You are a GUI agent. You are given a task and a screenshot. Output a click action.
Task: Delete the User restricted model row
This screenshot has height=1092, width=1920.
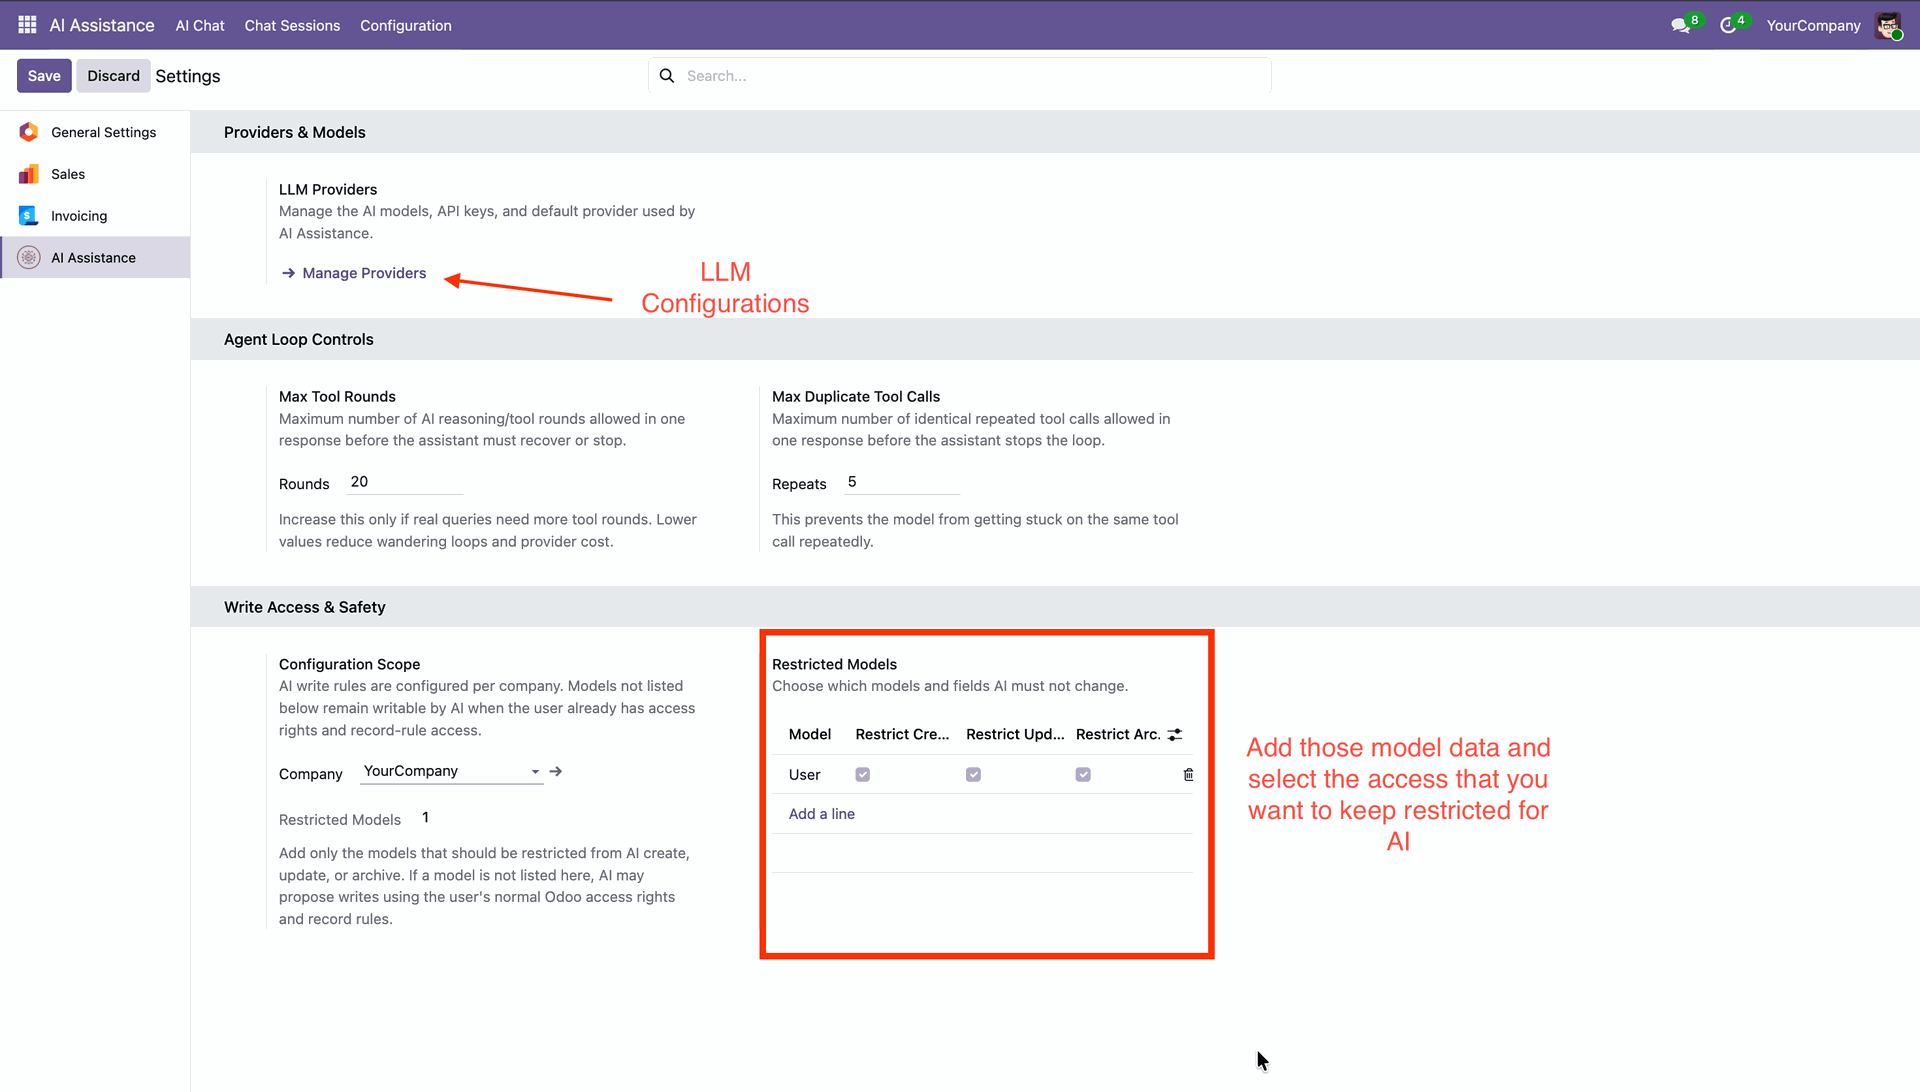(x=1188, y=775)
